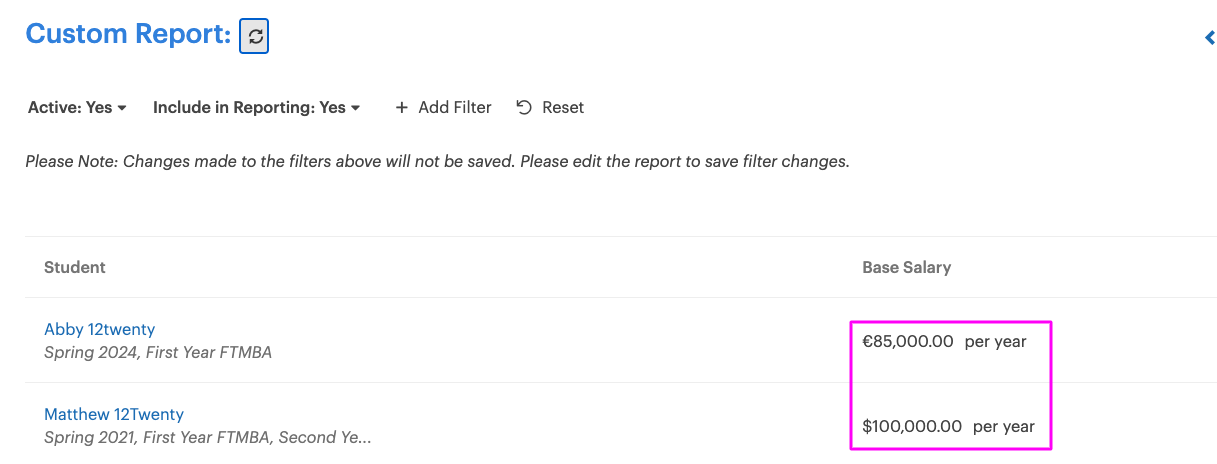
Task: Open Matthew 12Twenty's student profile
Action: pyautogui.click(x=114, y=414)
